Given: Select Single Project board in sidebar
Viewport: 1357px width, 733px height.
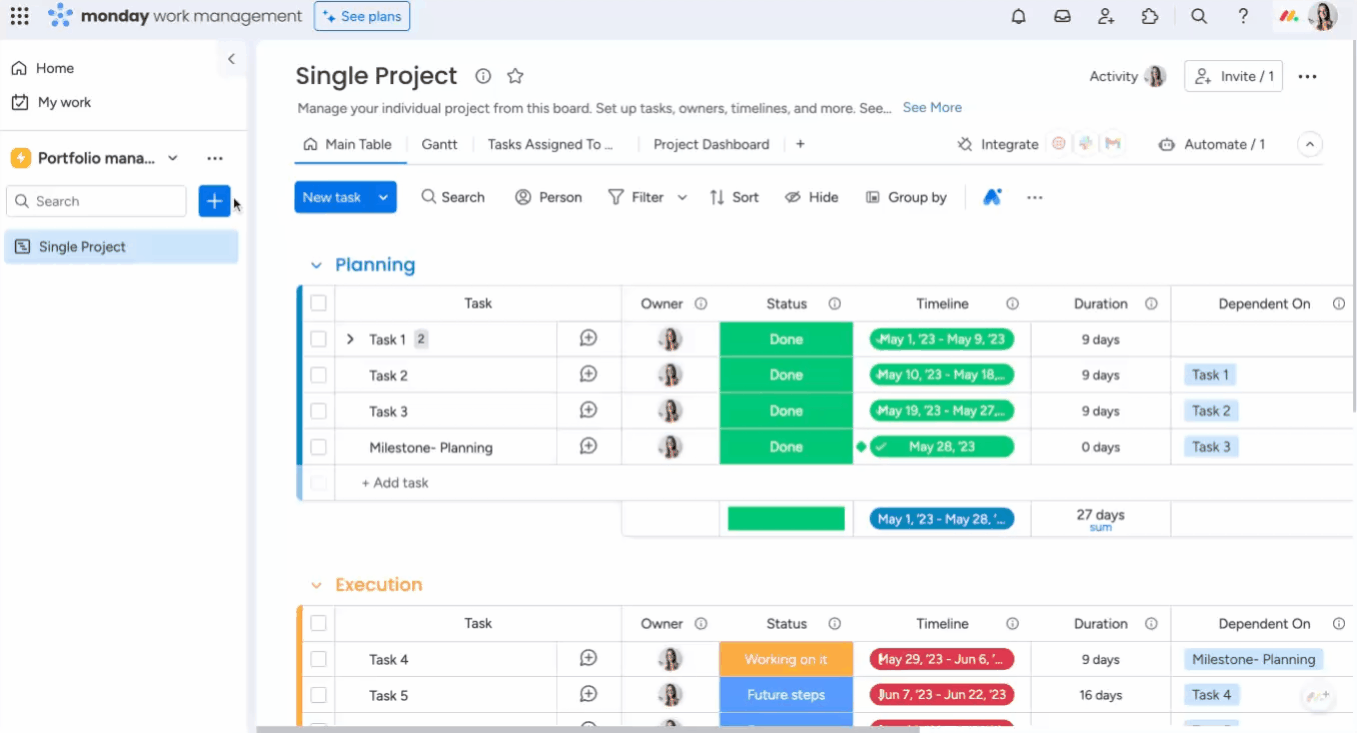Looking at the screenshot, I should (121, 247).
